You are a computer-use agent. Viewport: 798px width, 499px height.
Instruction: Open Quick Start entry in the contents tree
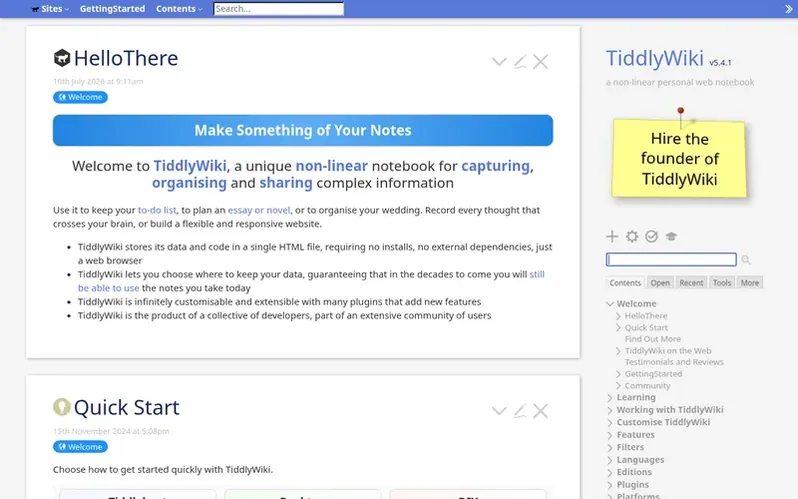646,327
